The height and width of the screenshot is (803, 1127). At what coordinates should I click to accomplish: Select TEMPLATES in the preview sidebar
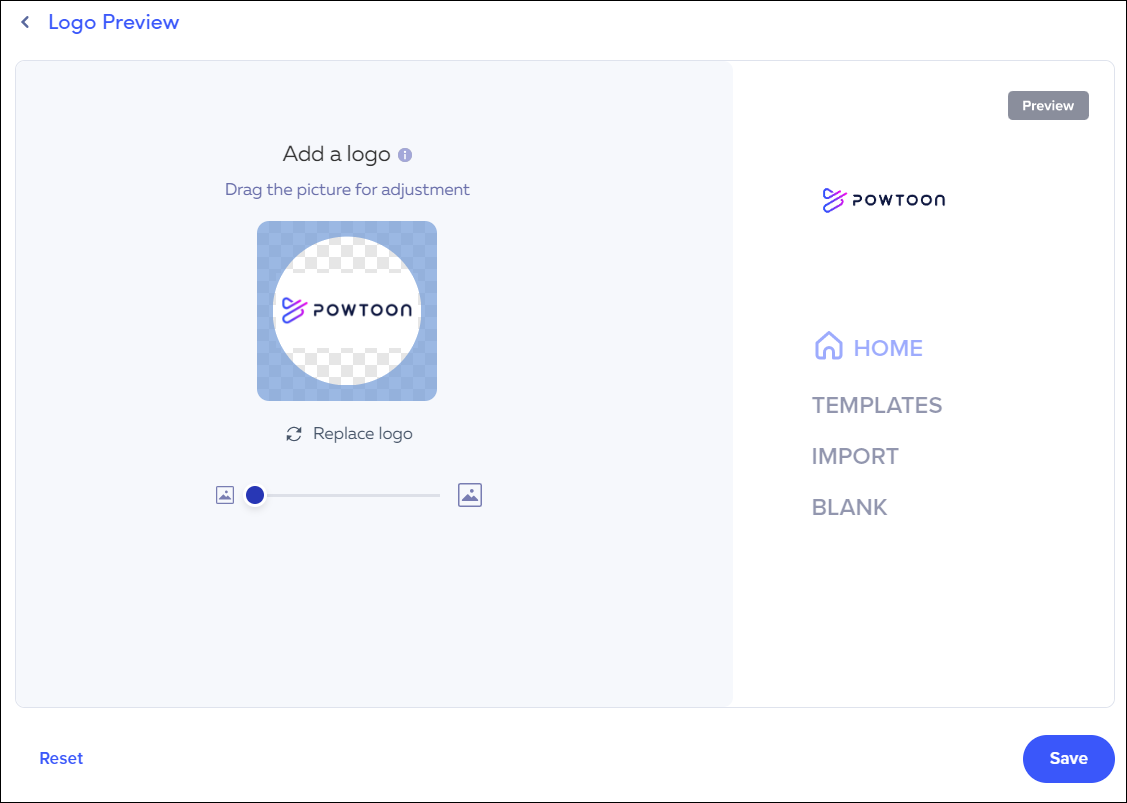tap(877, 405)
